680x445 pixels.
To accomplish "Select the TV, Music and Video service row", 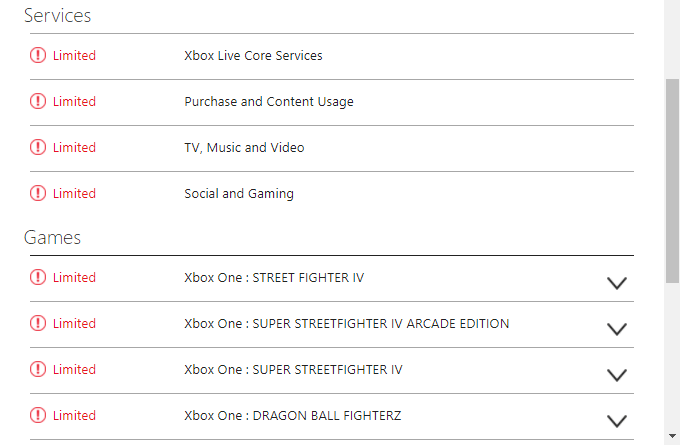I will point(244,148).
